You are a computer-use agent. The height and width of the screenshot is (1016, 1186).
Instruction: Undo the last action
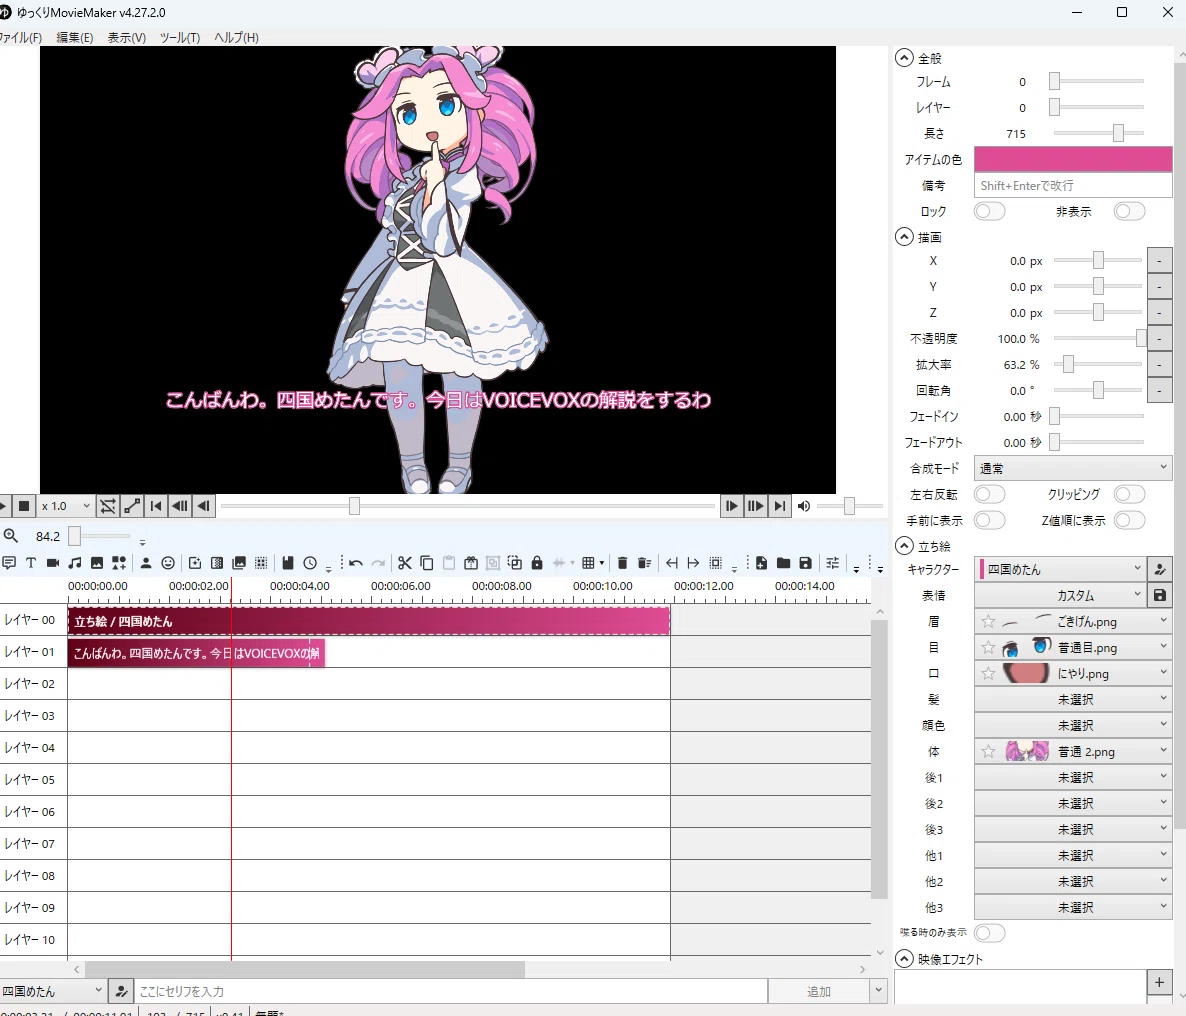coord(356,563)
